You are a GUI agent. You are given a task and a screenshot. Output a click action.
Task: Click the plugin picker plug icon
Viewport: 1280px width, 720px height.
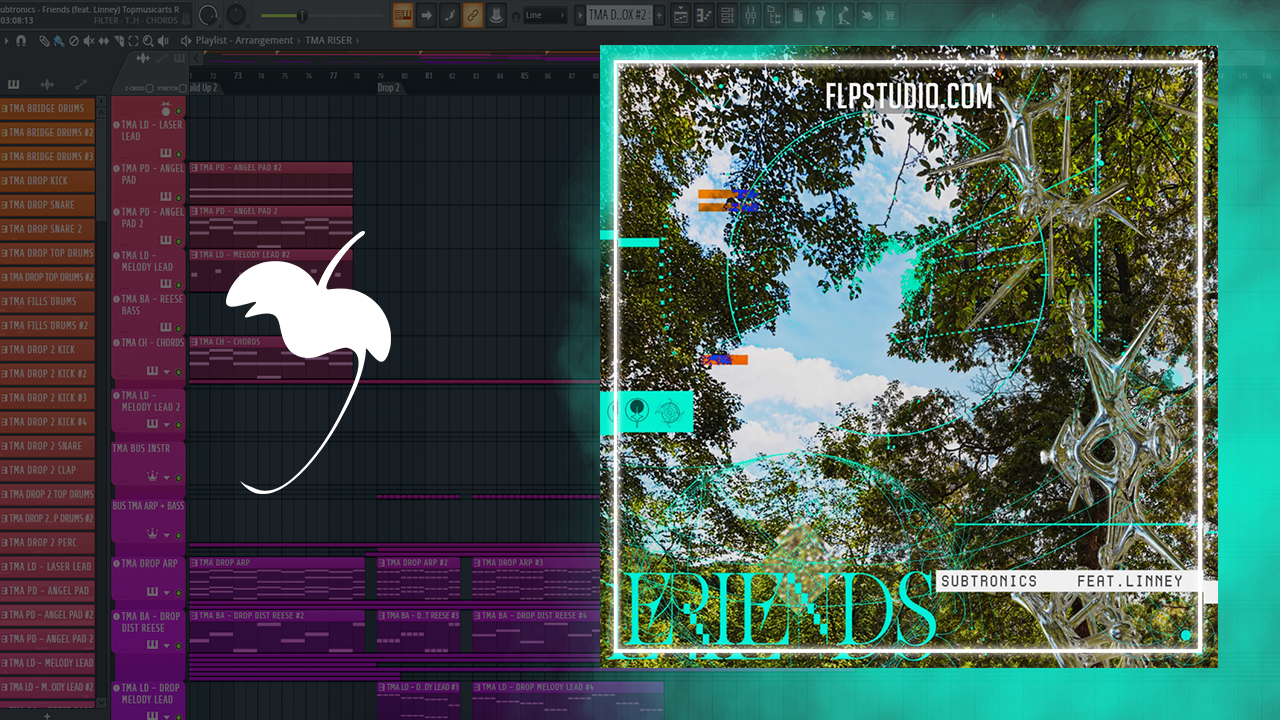click(x=820, y=15)
